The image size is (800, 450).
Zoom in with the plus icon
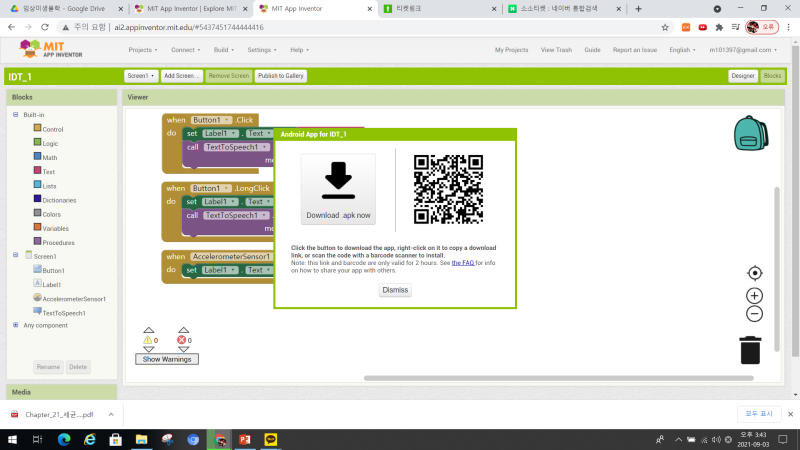click(755, 295)
